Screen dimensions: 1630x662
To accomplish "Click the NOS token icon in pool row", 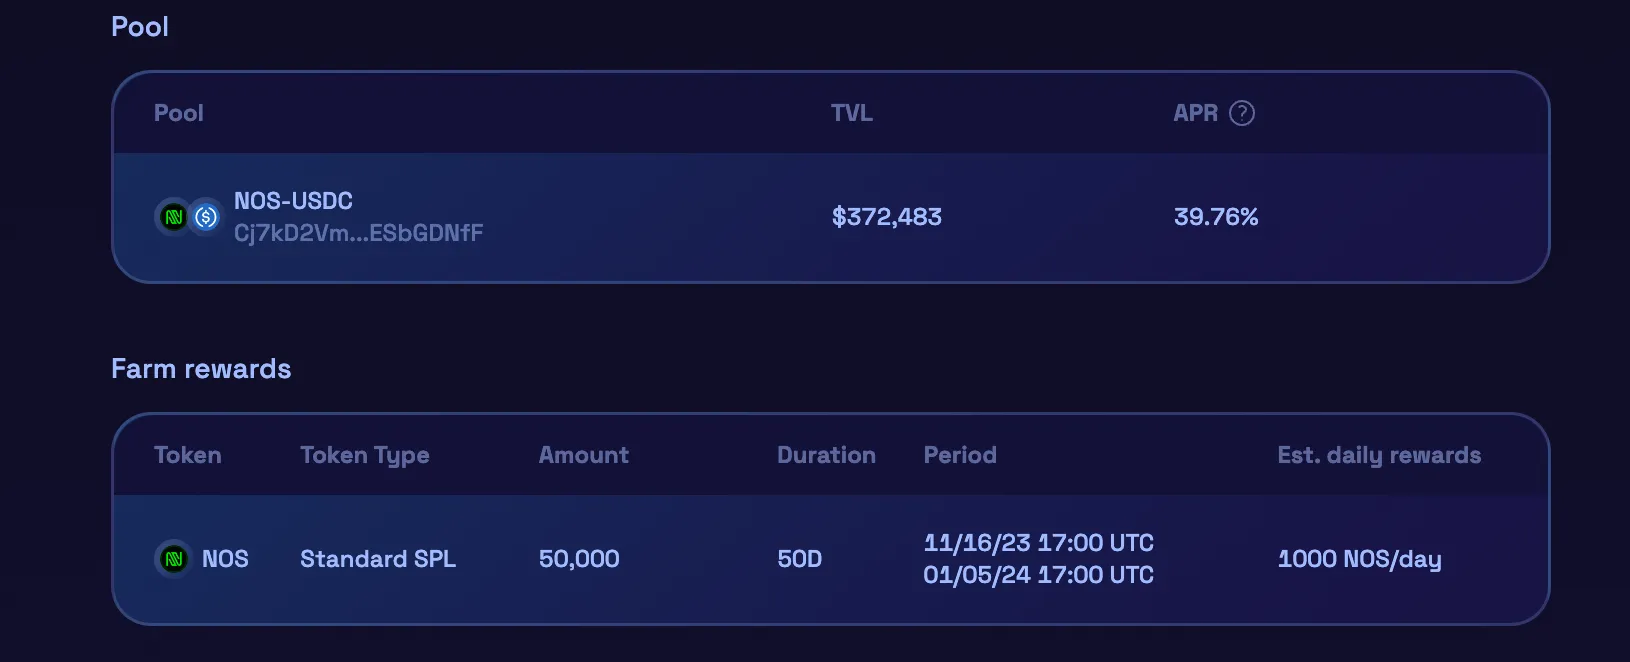I will [x=174, y=217].
